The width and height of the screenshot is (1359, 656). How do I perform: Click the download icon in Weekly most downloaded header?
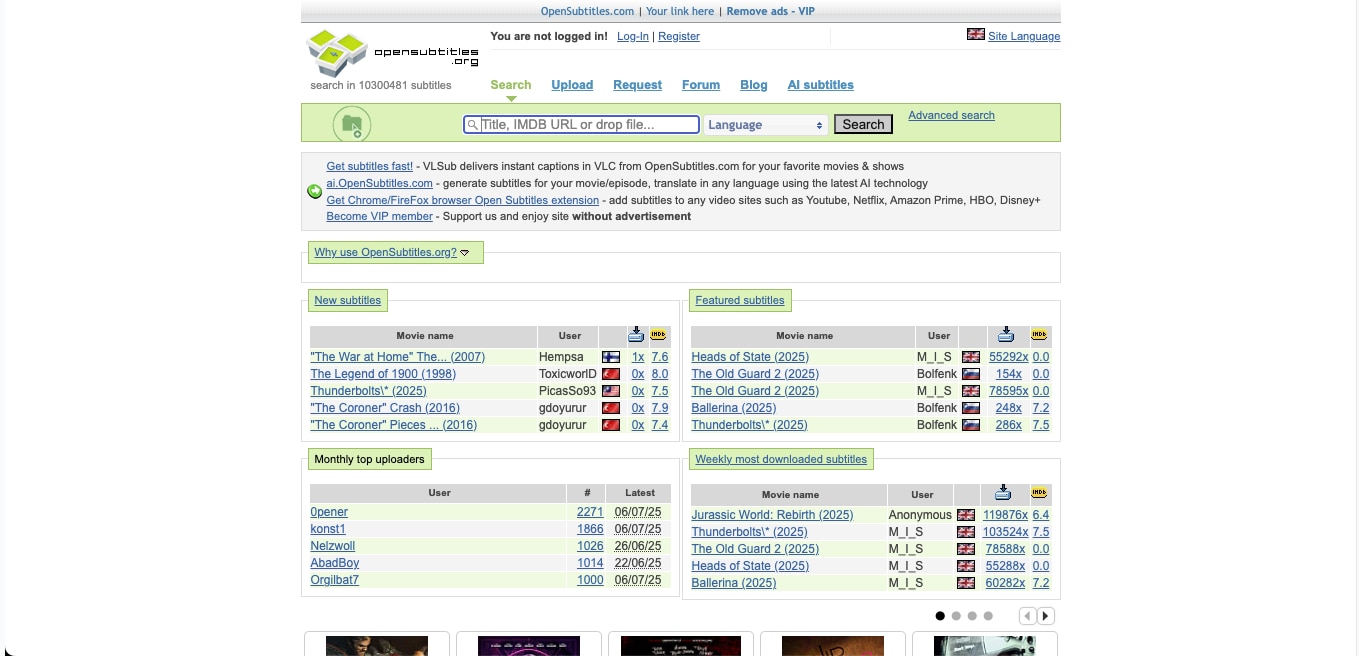1003,493
